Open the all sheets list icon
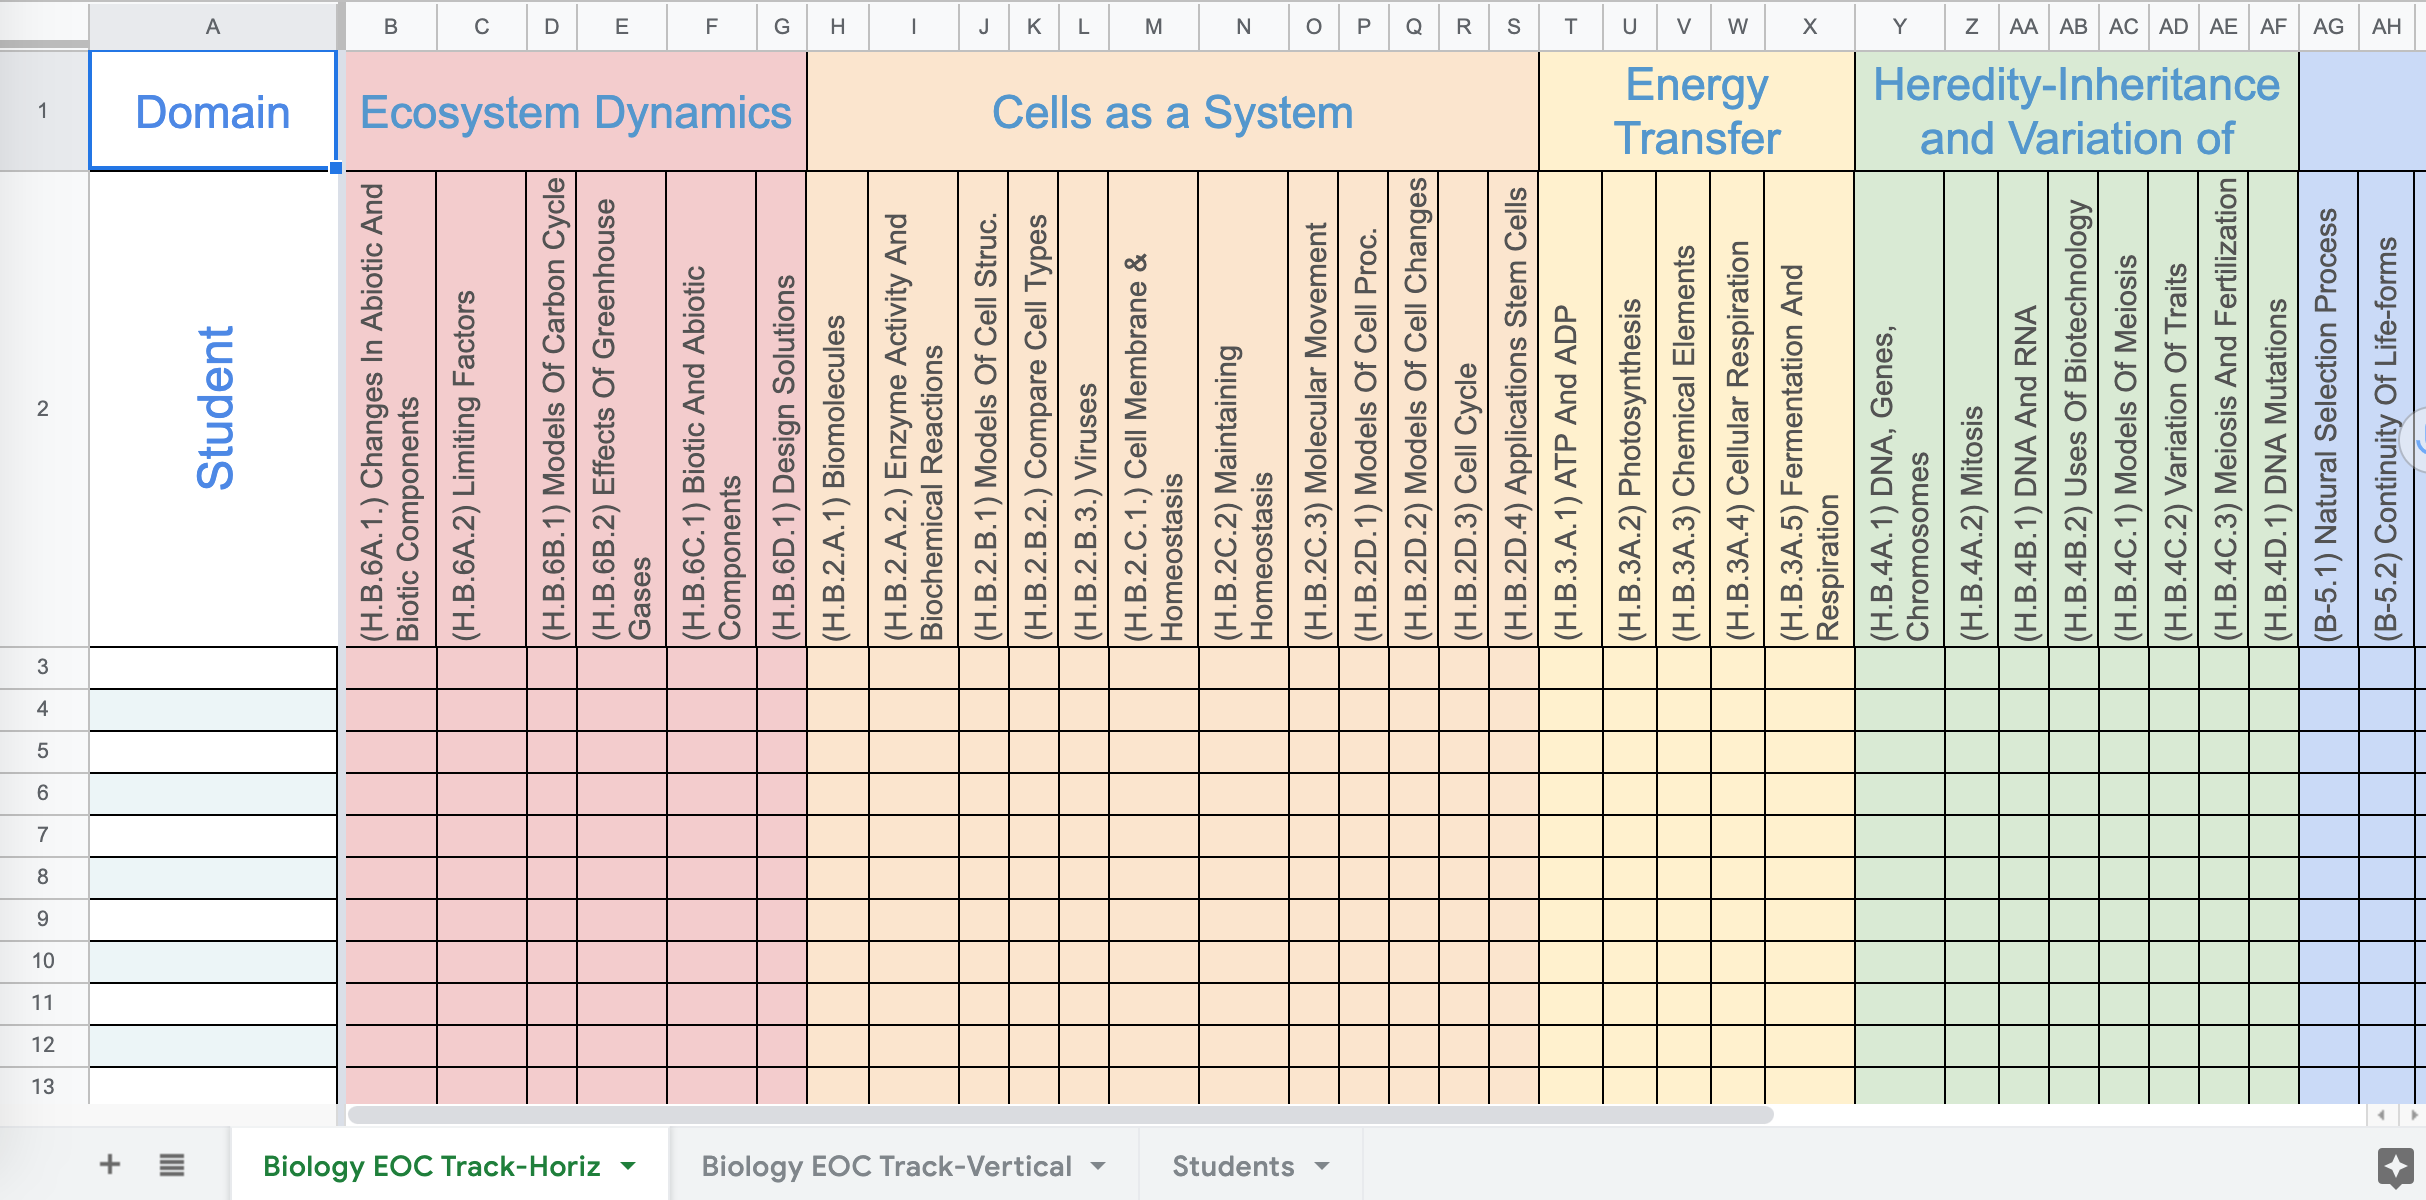Viewport: 2426px width, 1200px height. pyautogui.click(x=172, y=1164)
